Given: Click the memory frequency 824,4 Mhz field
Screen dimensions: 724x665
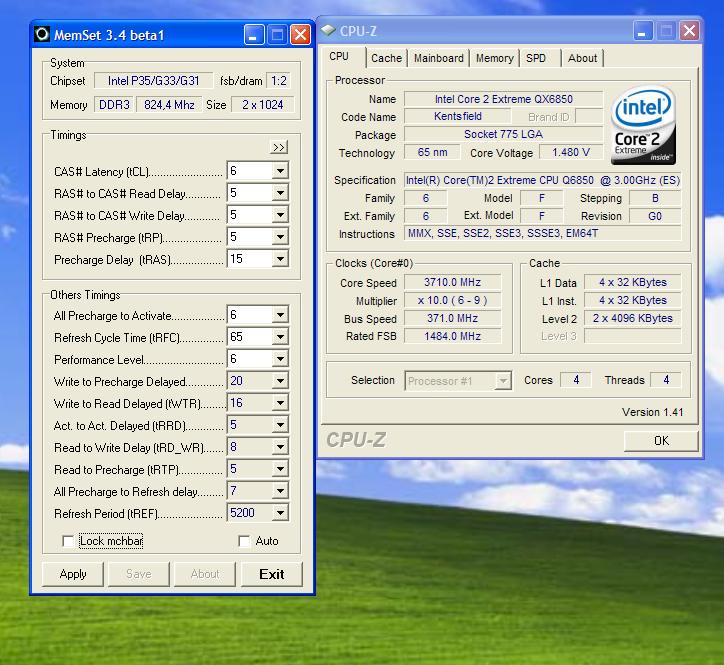Looking at the screenshot, I should (x=169, y=105).
